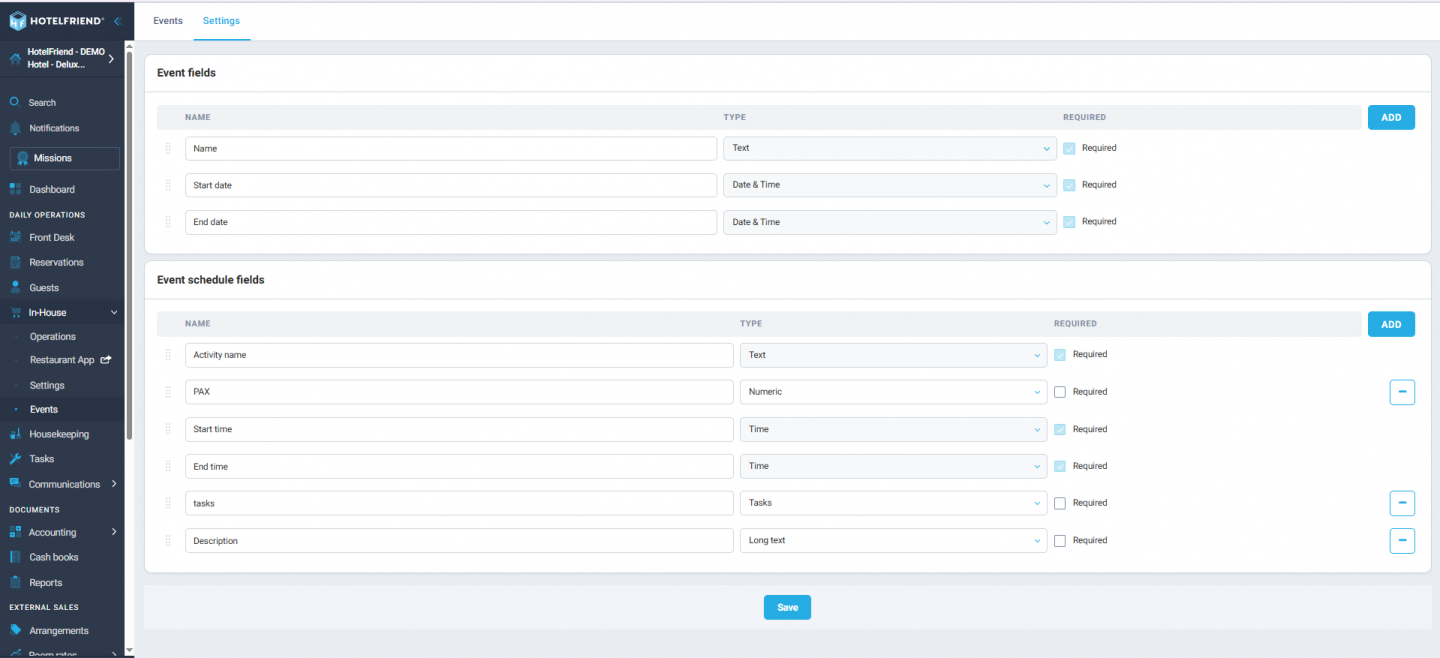Check the Required box for PAX
1440x658 pixels.
tap(1060, 392)
